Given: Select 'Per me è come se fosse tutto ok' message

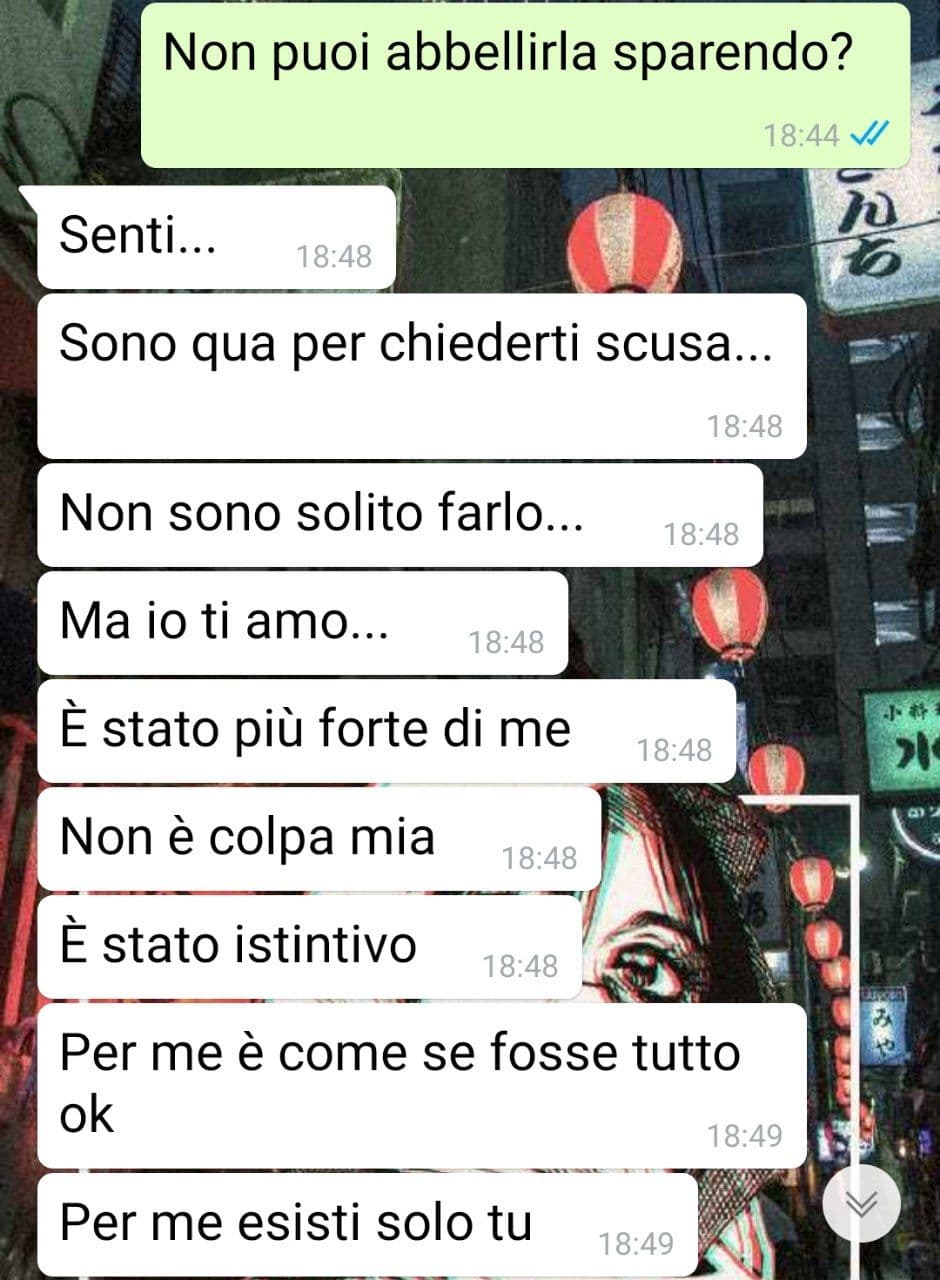Looking at the screenshot, I should point(422,1086).
